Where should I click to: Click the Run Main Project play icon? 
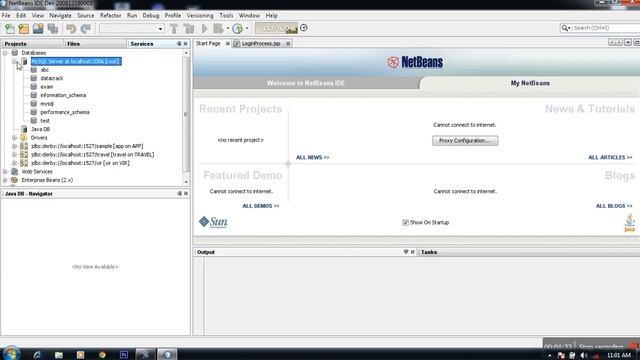click(x=204, y=29)
